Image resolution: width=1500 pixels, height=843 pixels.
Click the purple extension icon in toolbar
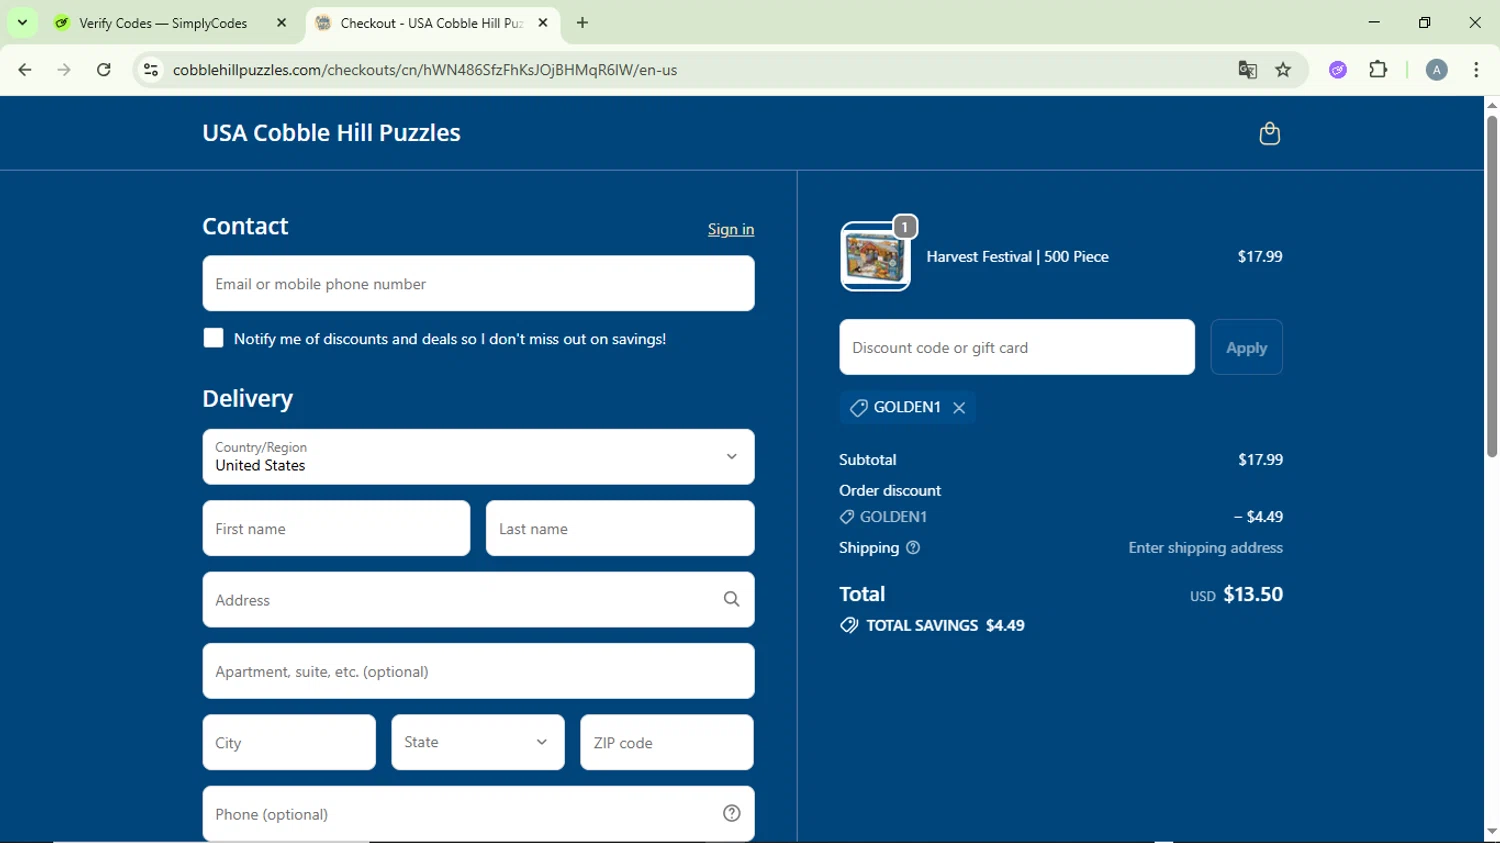(x=1338, y=70)
